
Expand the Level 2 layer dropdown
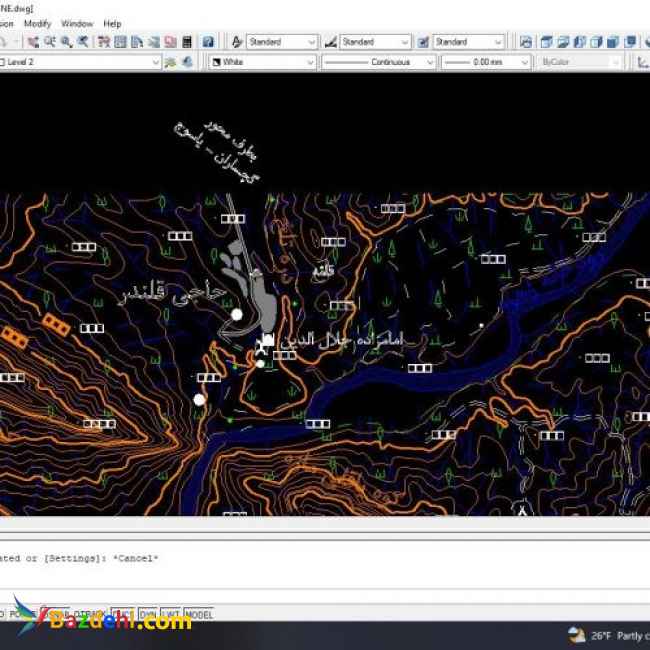[155, 62]
